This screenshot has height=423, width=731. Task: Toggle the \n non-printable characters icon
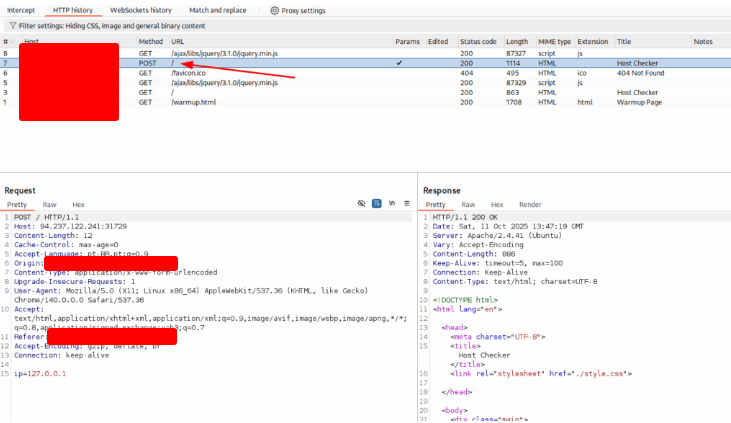coord(392,204)
